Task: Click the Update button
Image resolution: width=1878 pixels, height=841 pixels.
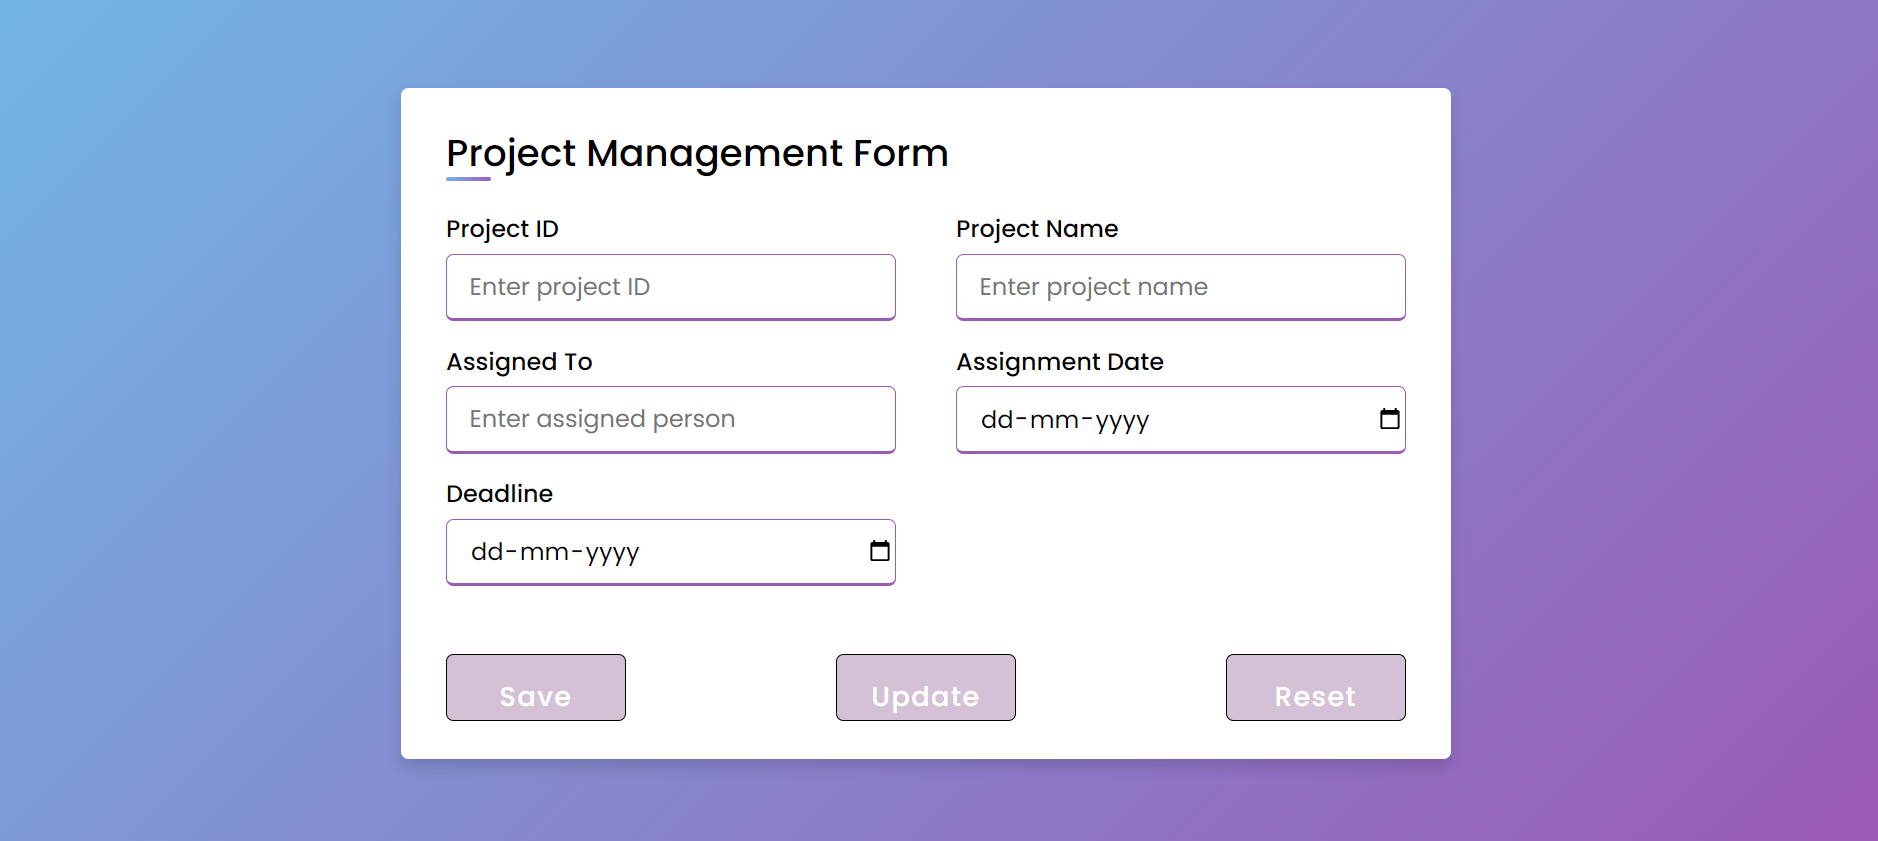Action: tap(924, 687)
